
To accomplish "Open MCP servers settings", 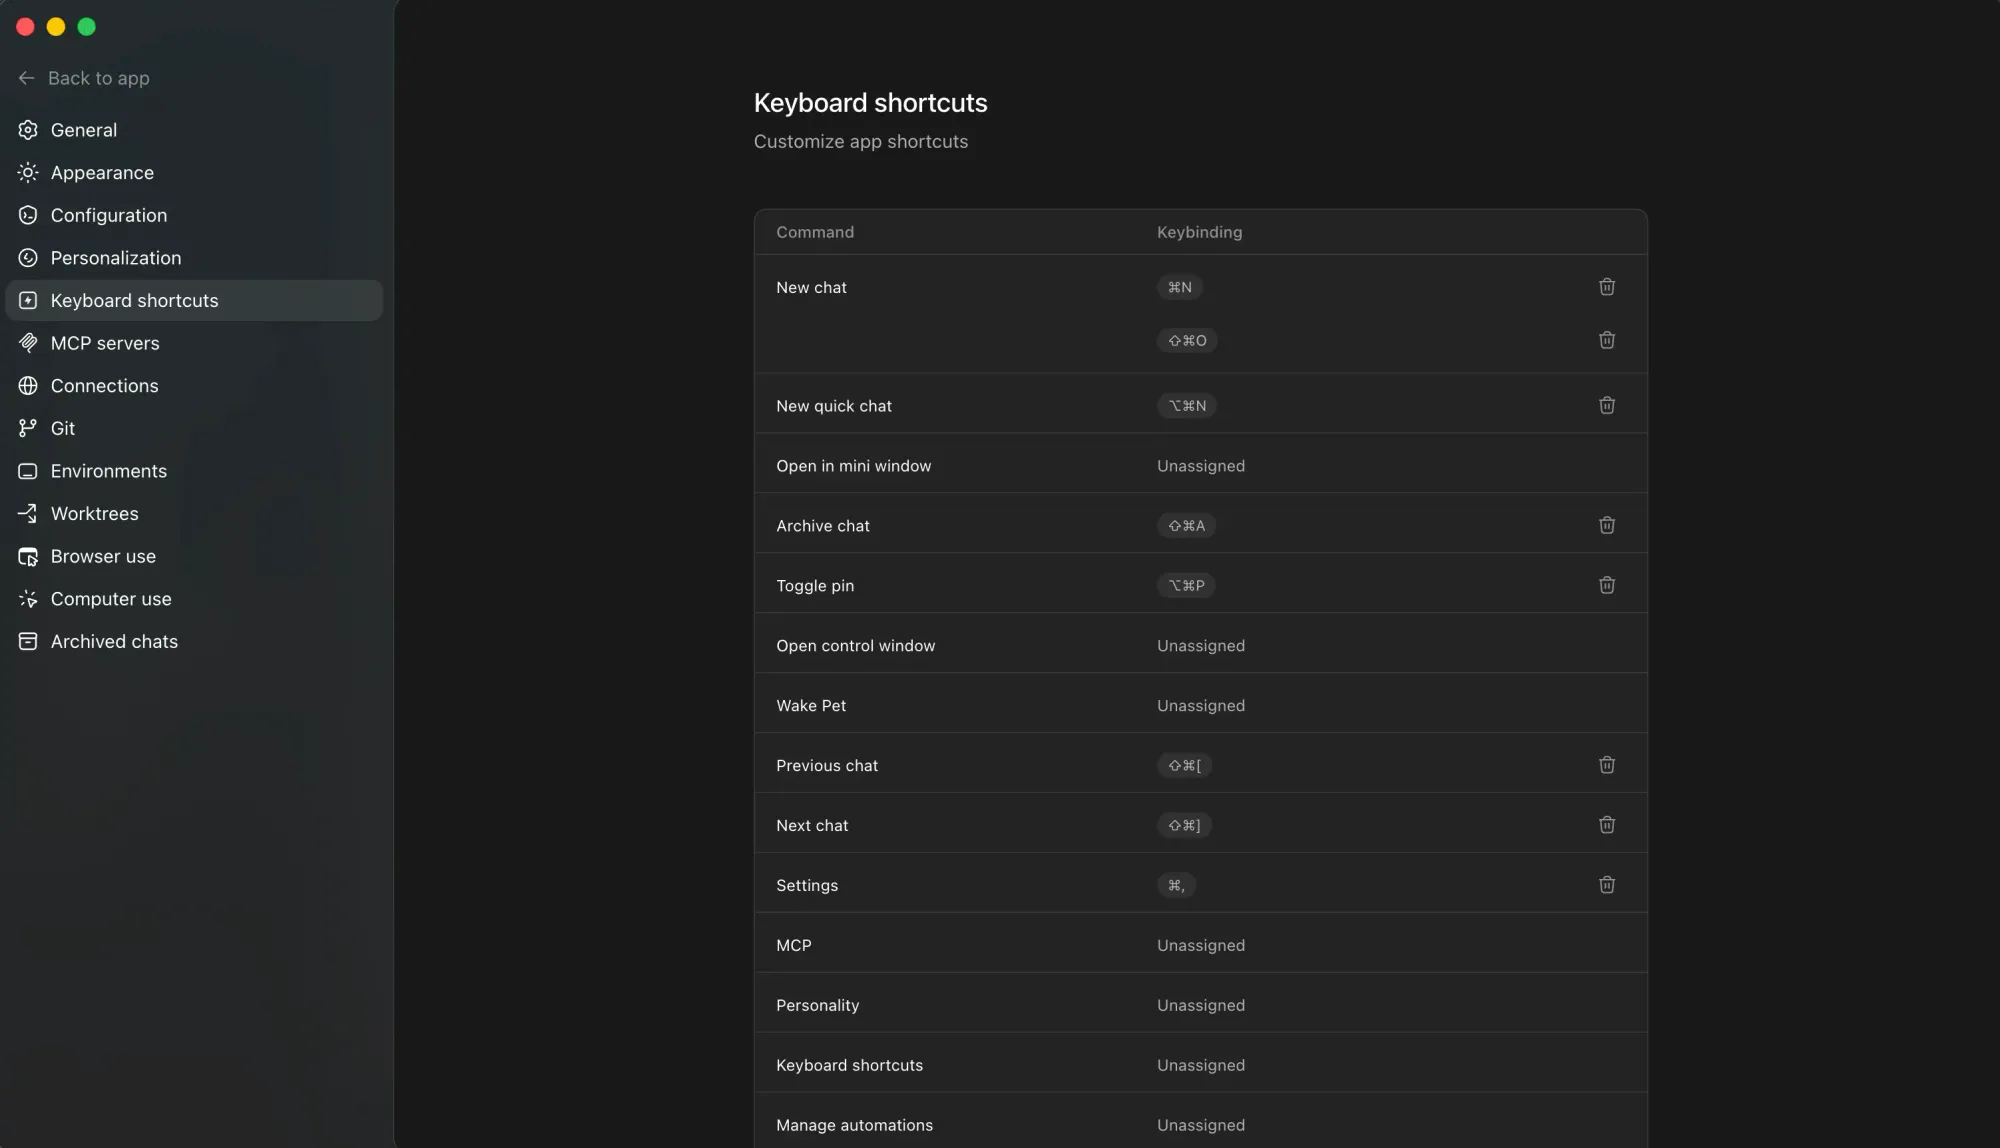I will (194, 343).
